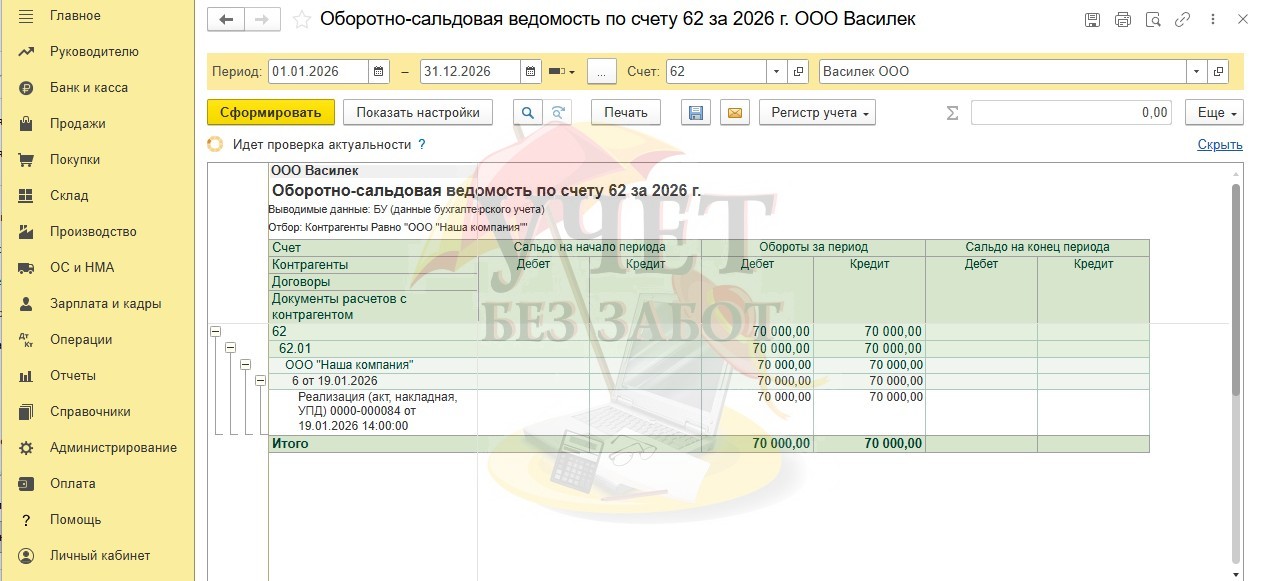This screenshot has width=1263, height=581.
Task: Click the report vertical scrollbar
Action: click(x=1236, y=290)
